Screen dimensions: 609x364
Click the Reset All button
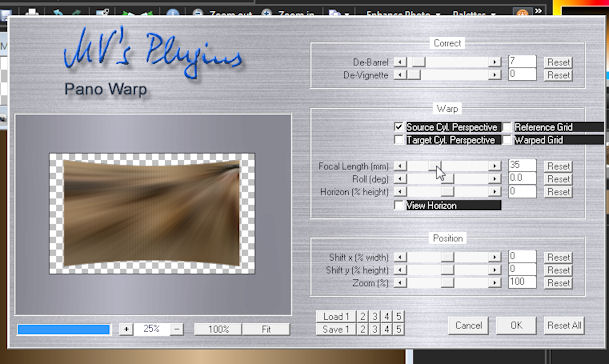(x=564, y=326)
